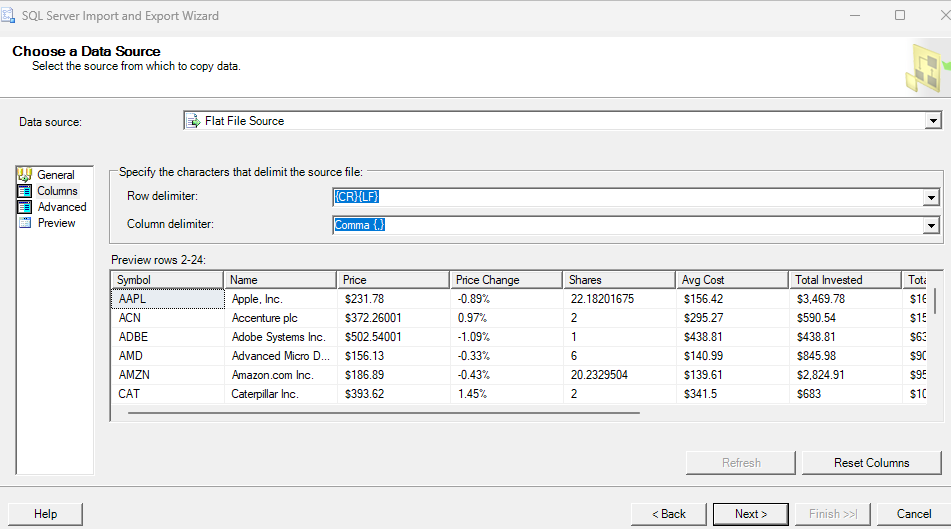Open the General settings page
This screenshot has width=951, height=529.
point(56,175)
